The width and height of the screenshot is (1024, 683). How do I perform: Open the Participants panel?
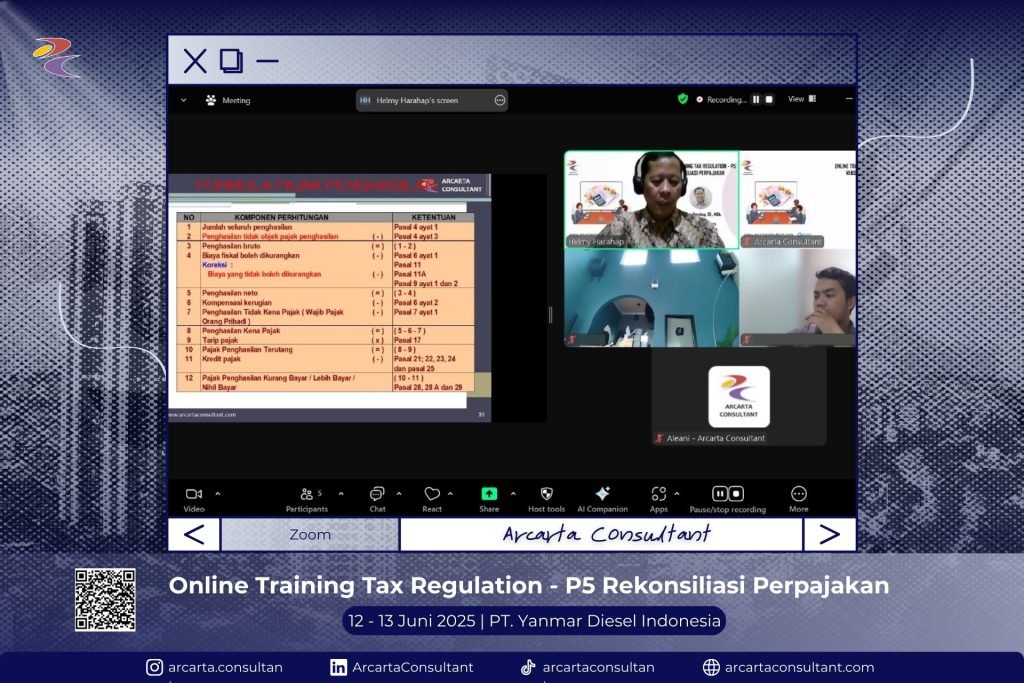(x=307, y=494)
